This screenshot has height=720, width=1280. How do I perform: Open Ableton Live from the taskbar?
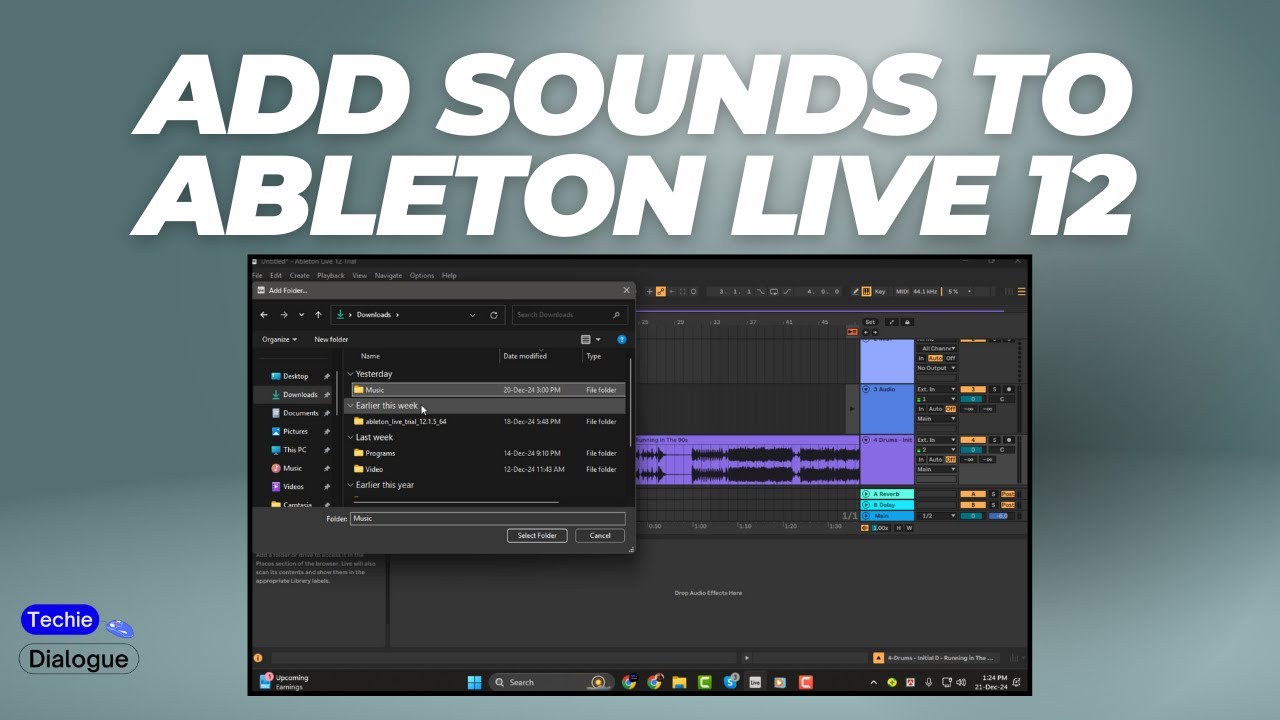755,682
